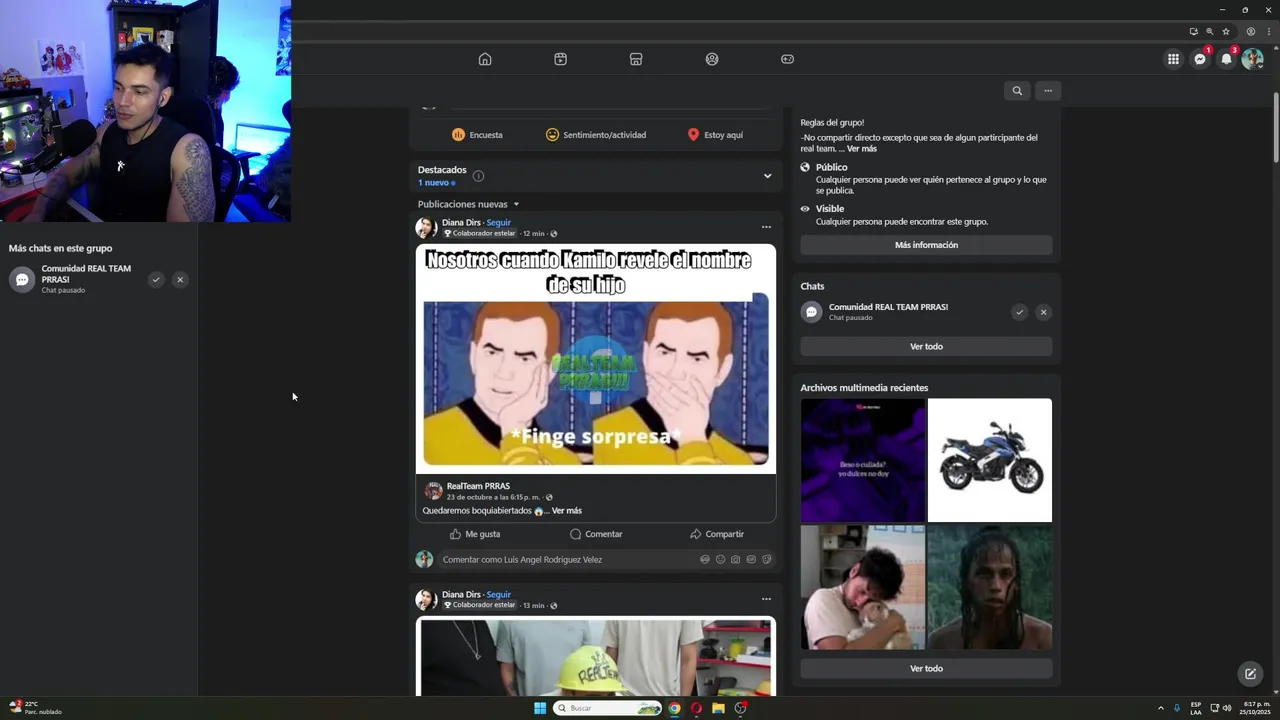This screenshot has height=720, width=1280.
Task: Expand group rules with Ver más
Action: pyautogui.click(x=862, y=149)
